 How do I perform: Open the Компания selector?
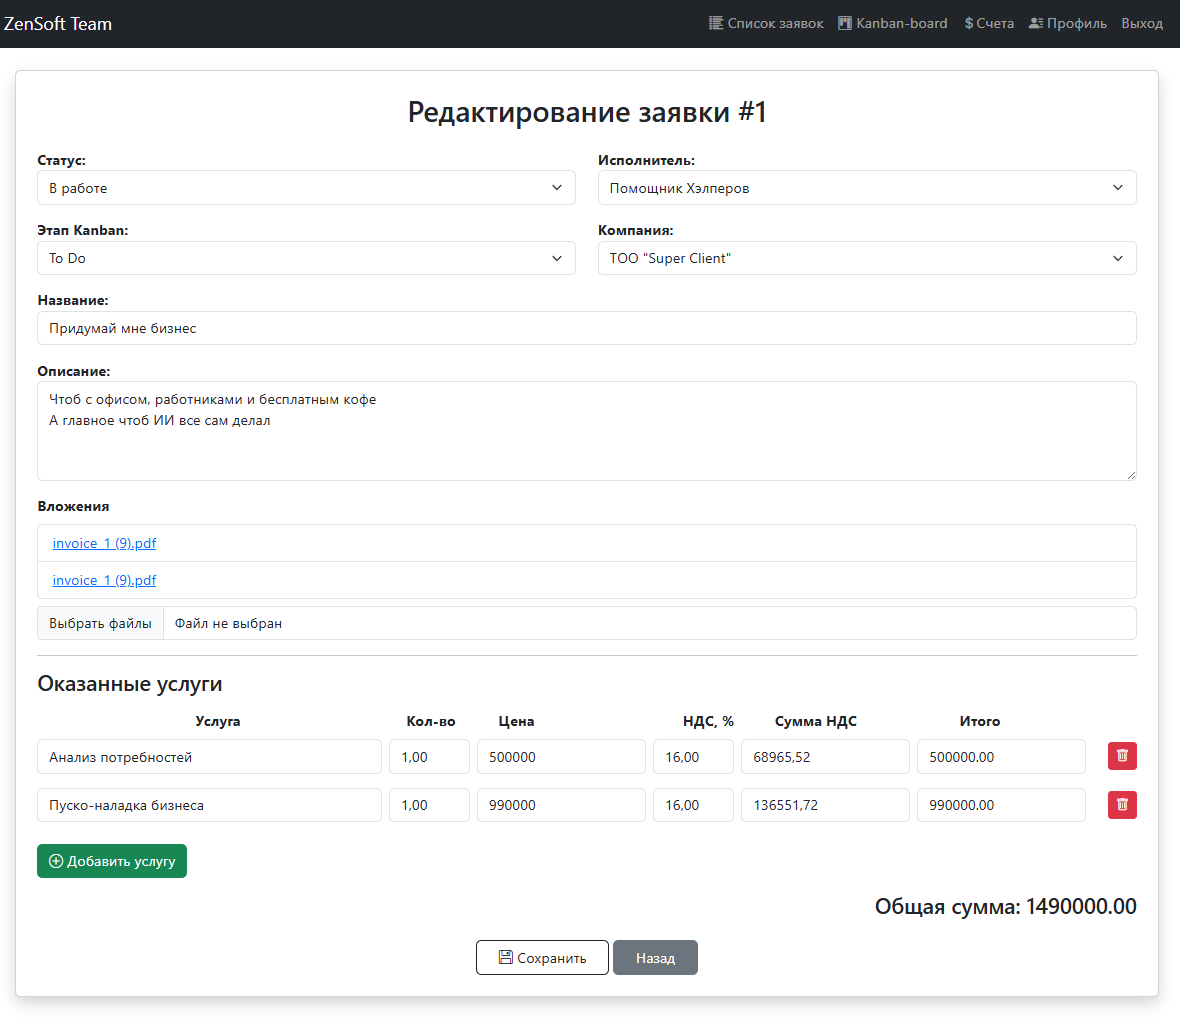pyautogui.click(x=866, y=258)
